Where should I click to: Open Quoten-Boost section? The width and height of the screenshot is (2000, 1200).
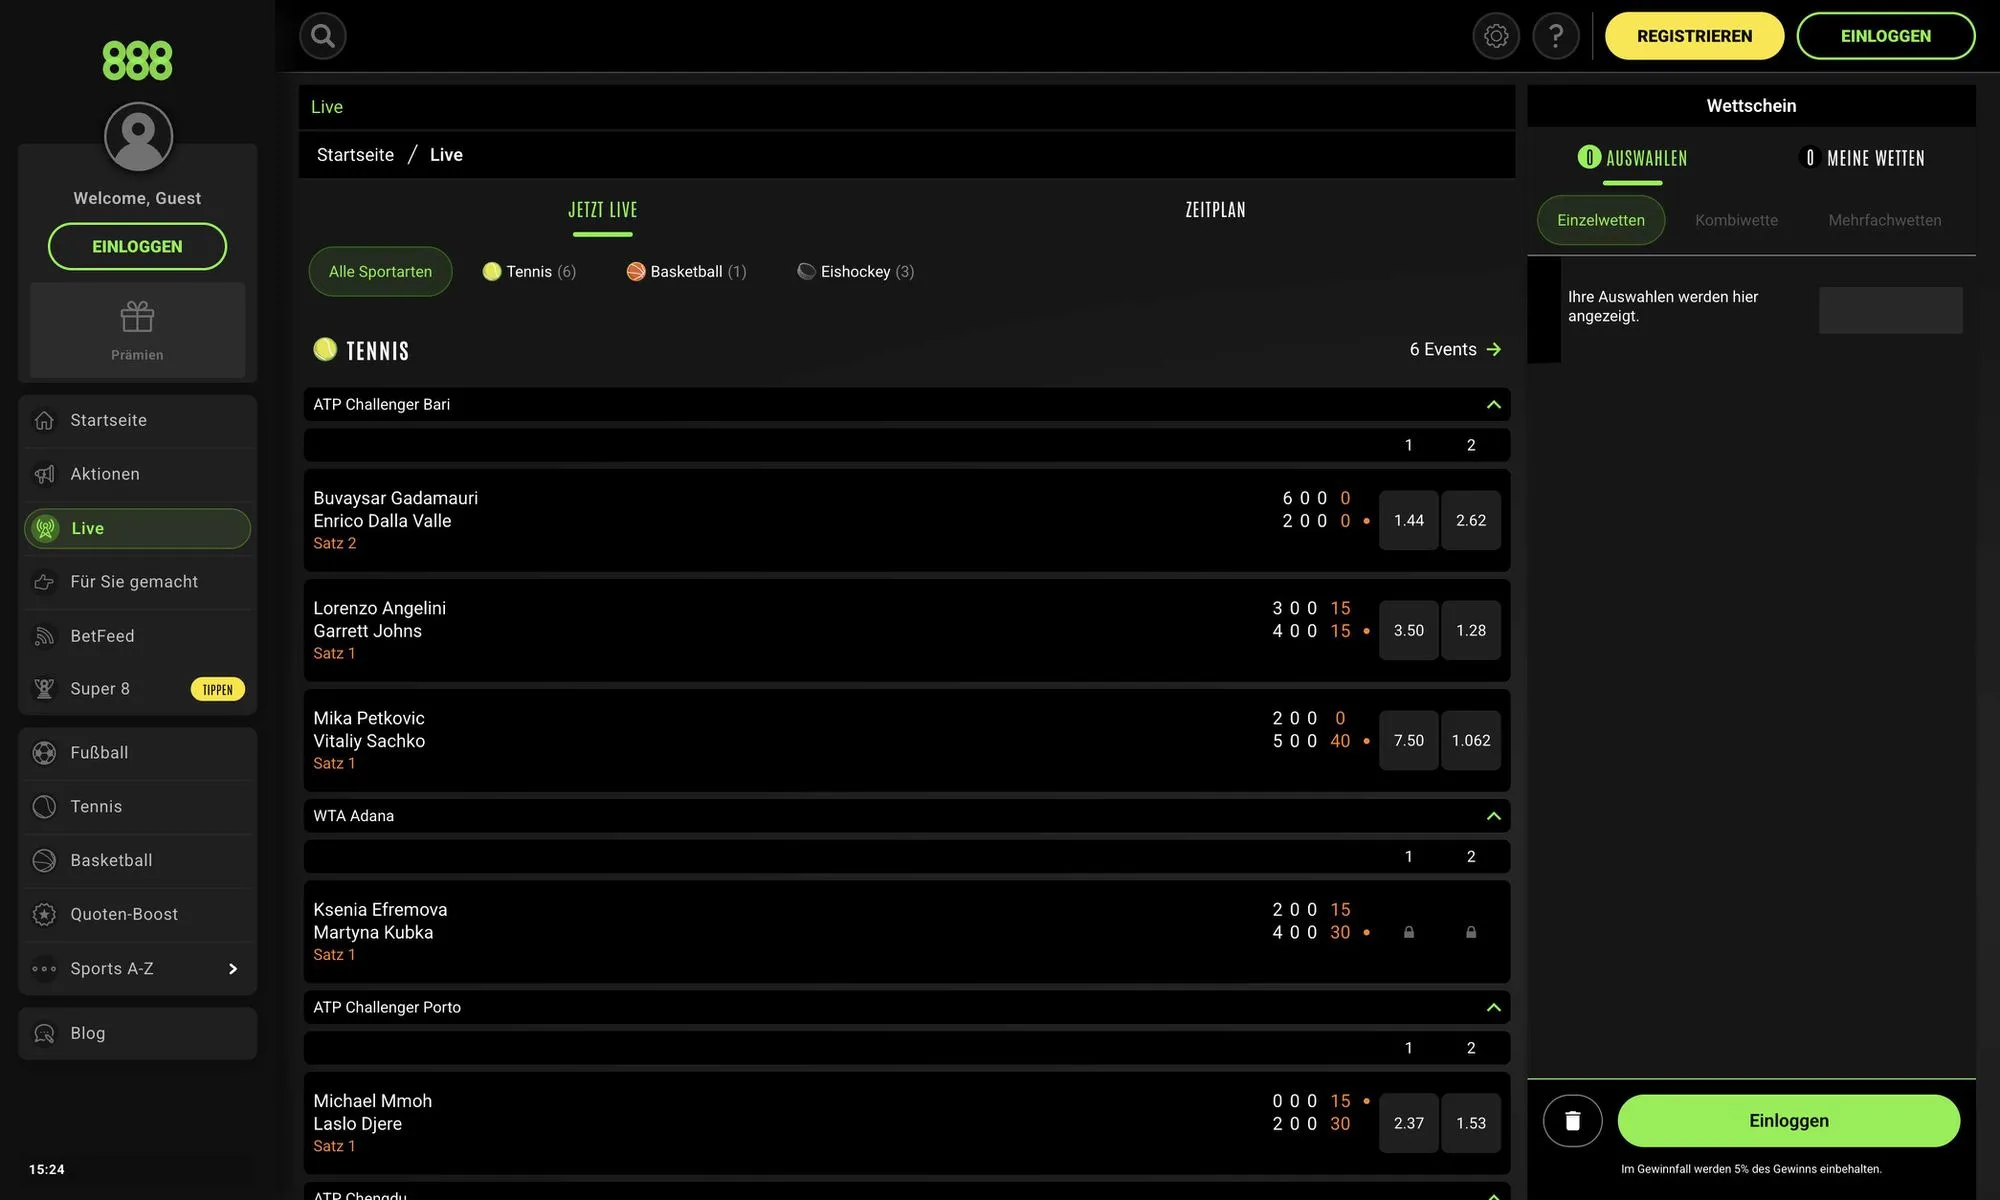point(138,915)
